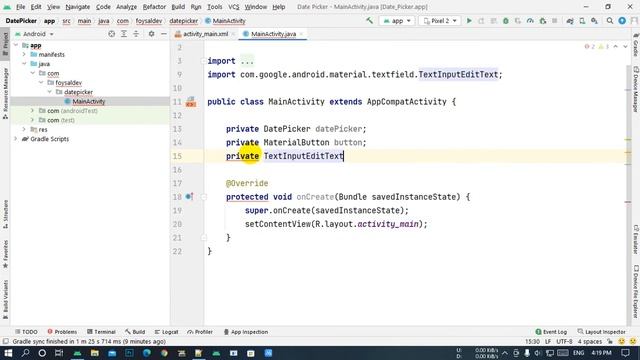The image size is (640, 360).
Task: Open the TODO tool window
Action: [x=26, y=332]
